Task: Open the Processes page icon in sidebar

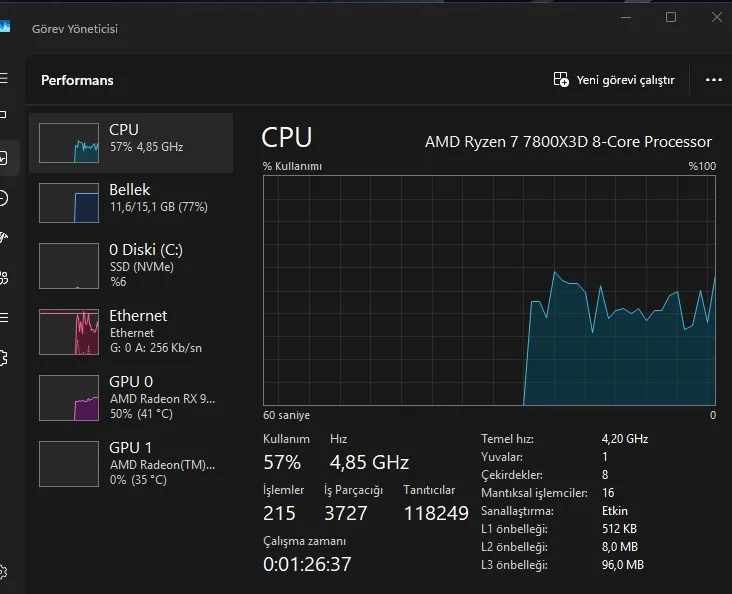Action: pos(4,117)
